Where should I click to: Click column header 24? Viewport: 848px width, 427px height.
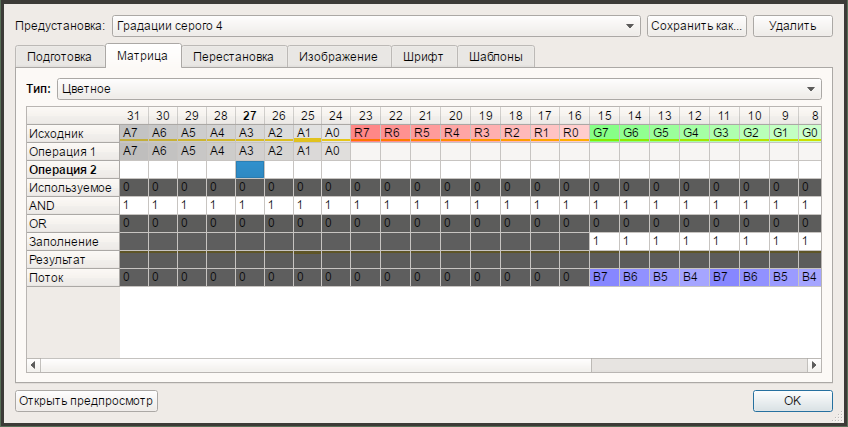pyautogui.click(x=336, y=116)
